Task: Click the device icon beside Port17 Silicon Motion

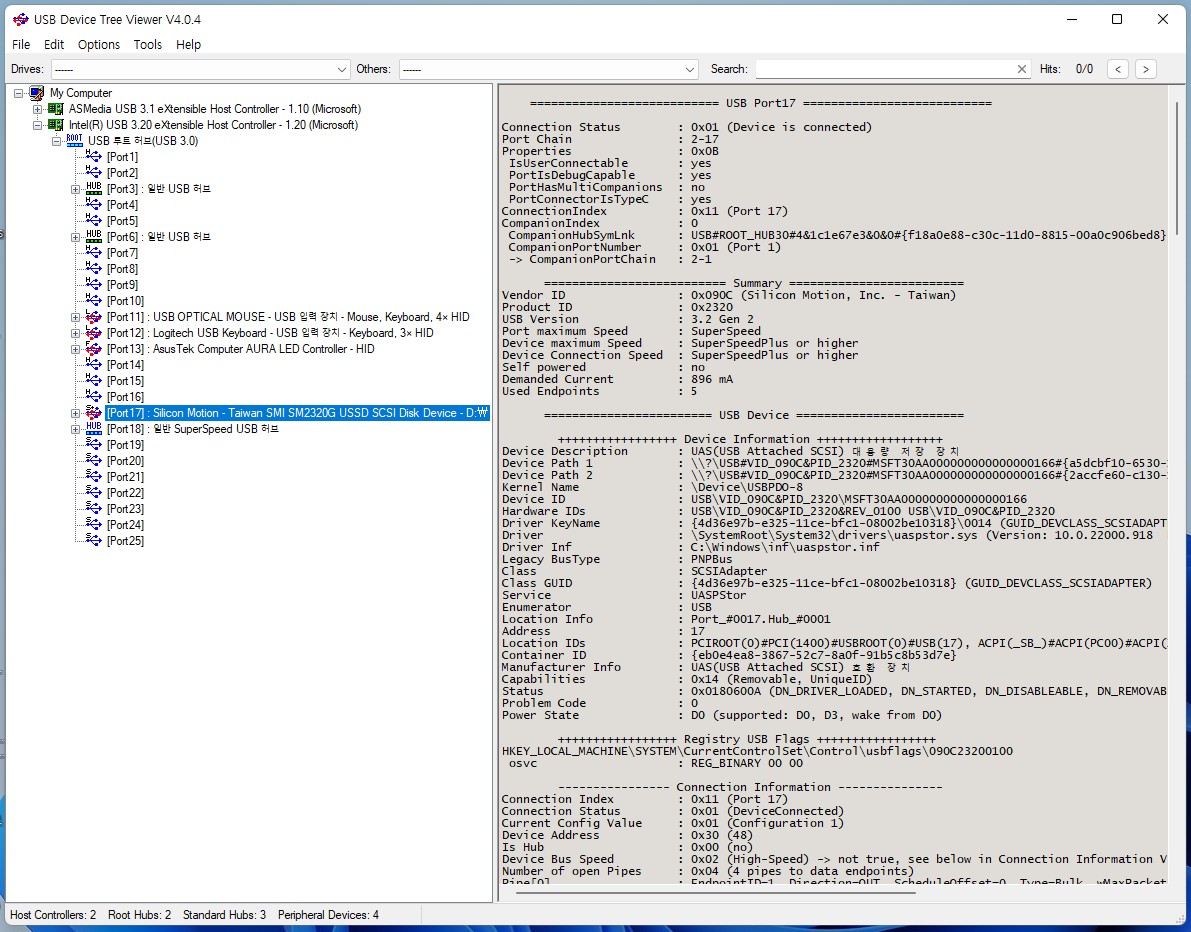Action: pos(93,412)
